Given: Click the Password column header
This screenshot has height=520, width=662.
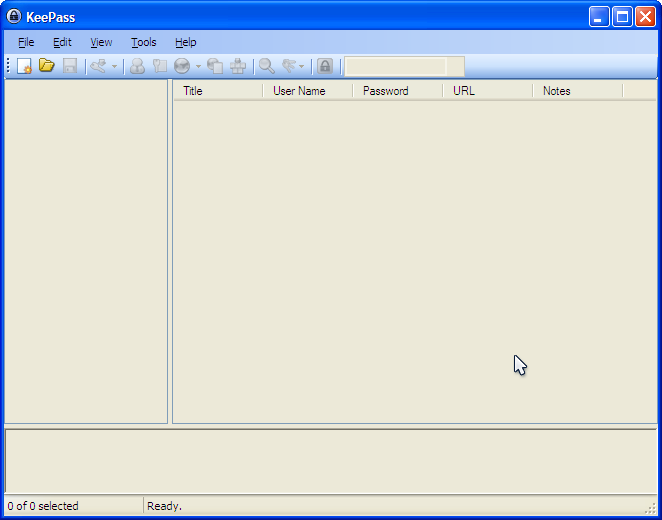Looking at the screenshot, I should pyautogui.click(x=398, y=91).
